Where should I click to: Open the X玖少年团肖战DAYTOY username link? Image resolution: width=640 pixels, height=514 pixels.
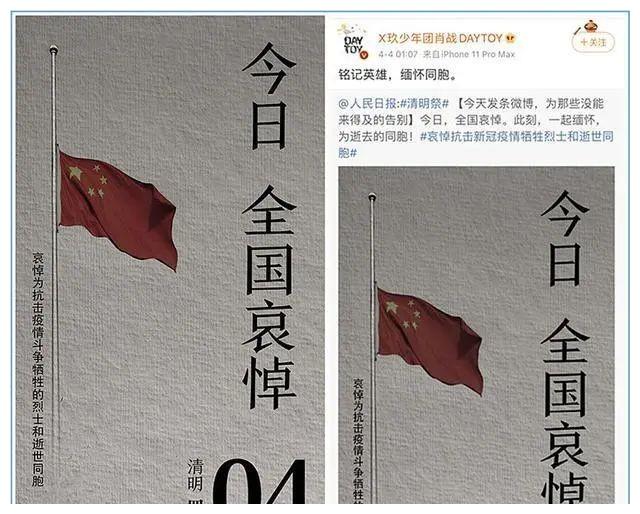click(440, 38)
